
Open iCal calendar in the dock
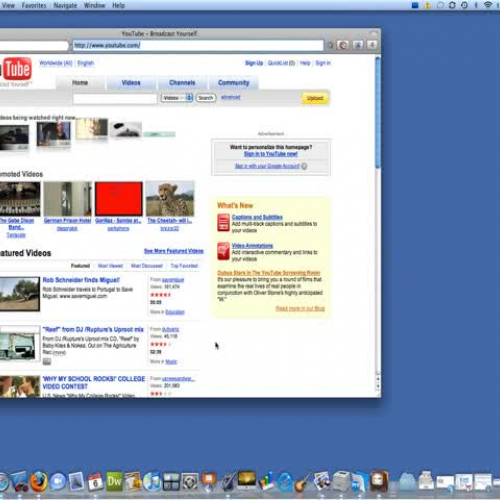click(x=95, y=482)
